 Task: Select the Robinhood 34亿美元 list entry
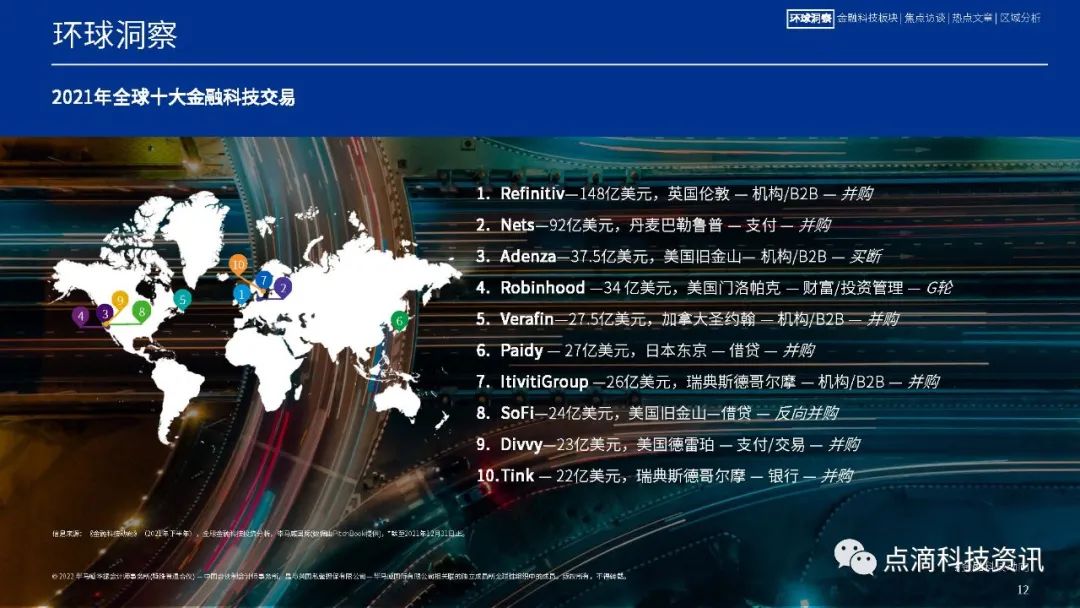coord(714,288)
